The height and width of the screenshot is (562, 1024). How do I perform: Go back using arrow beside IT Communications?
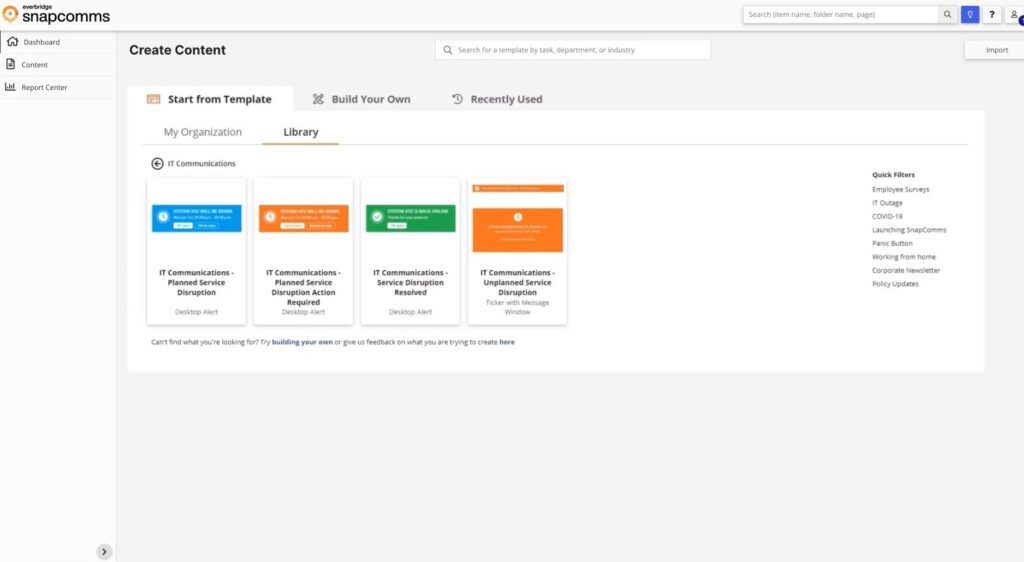pos(157,163)
